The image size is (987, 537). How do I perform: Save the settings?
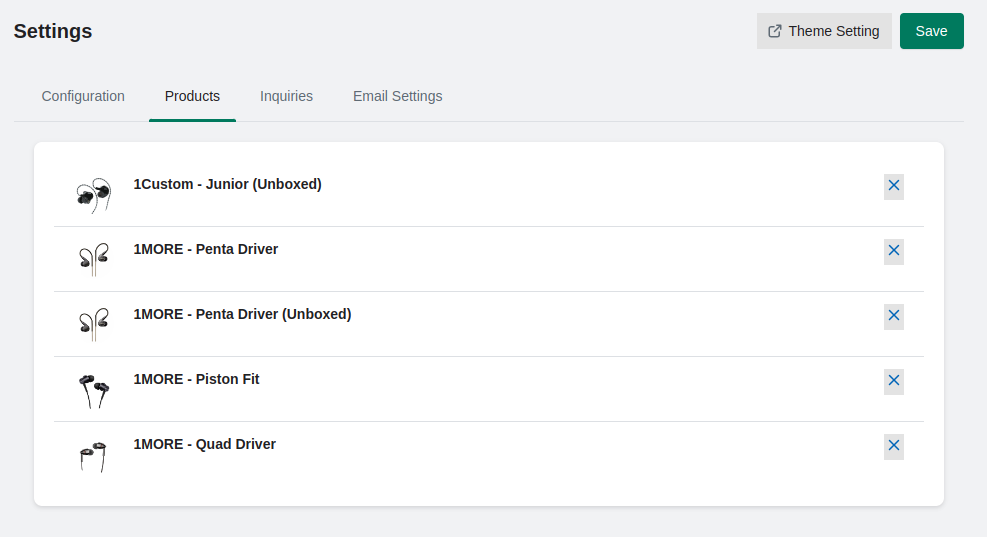(x=931, y=31)
